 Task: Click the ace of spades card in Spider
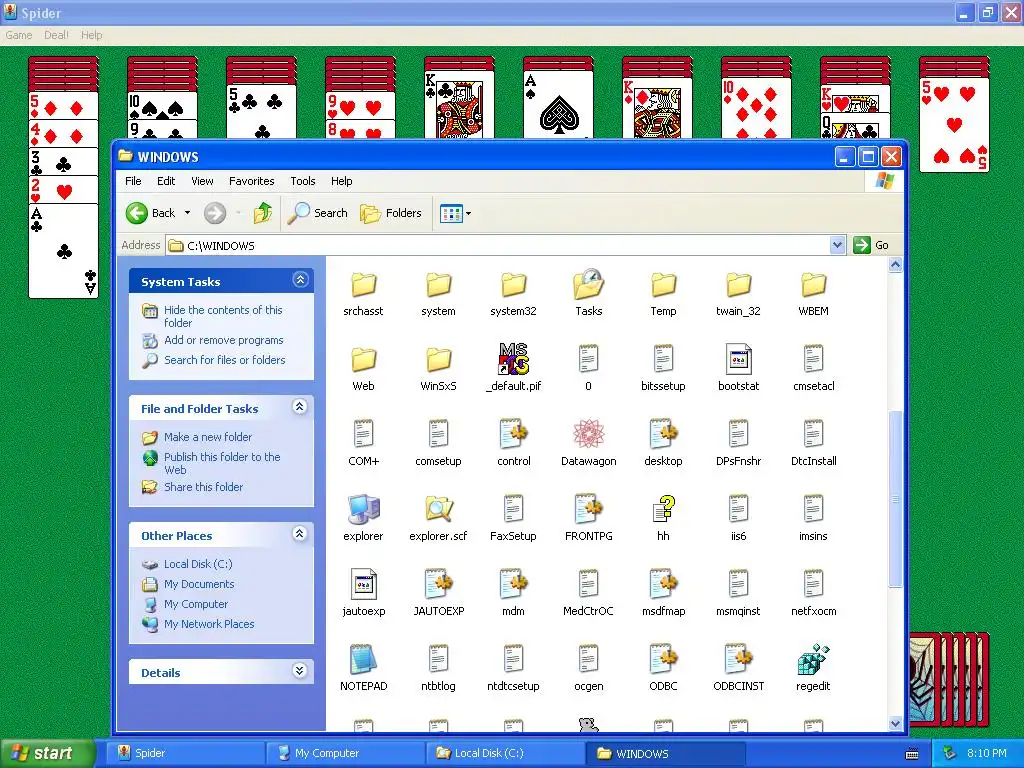[558, 104]
